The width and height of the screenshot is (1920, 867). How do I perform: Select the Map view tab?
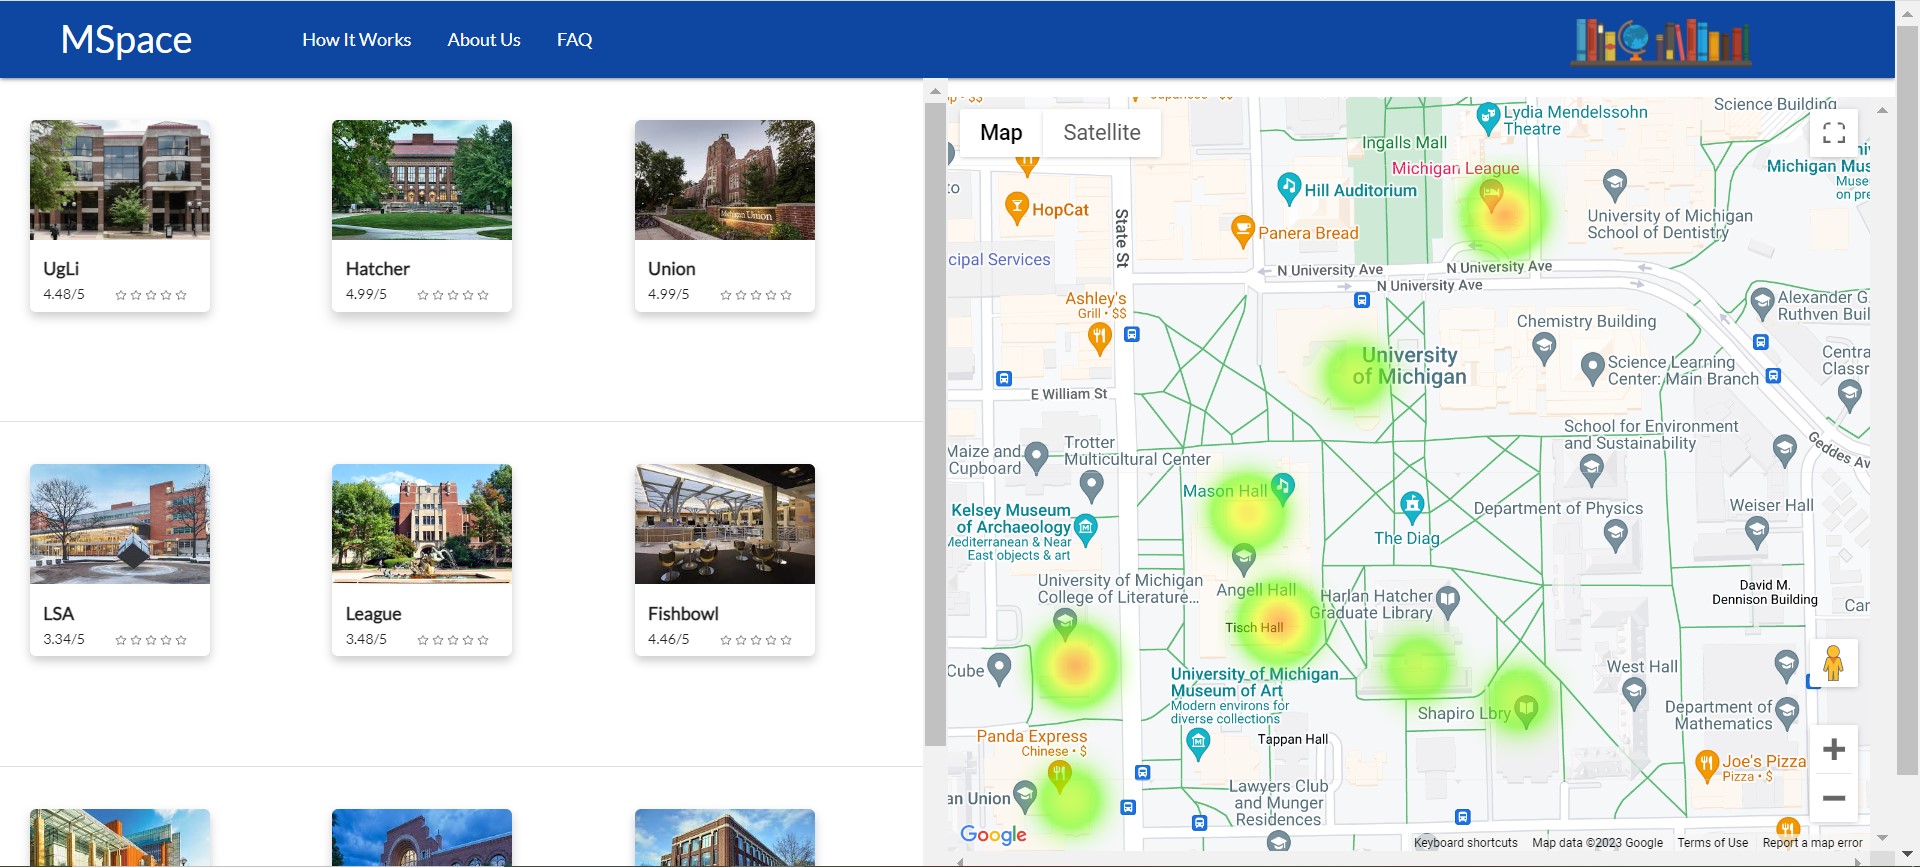pos(1001,132)
